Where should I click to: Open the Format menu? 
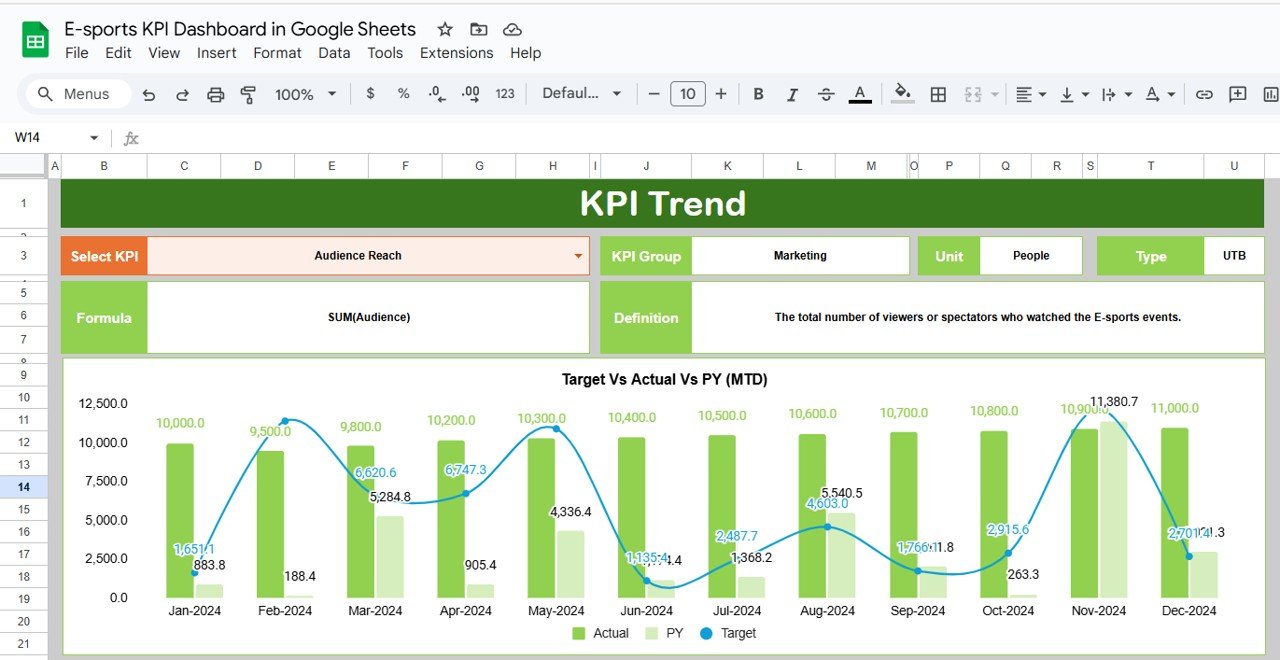[x=277, y=53]
